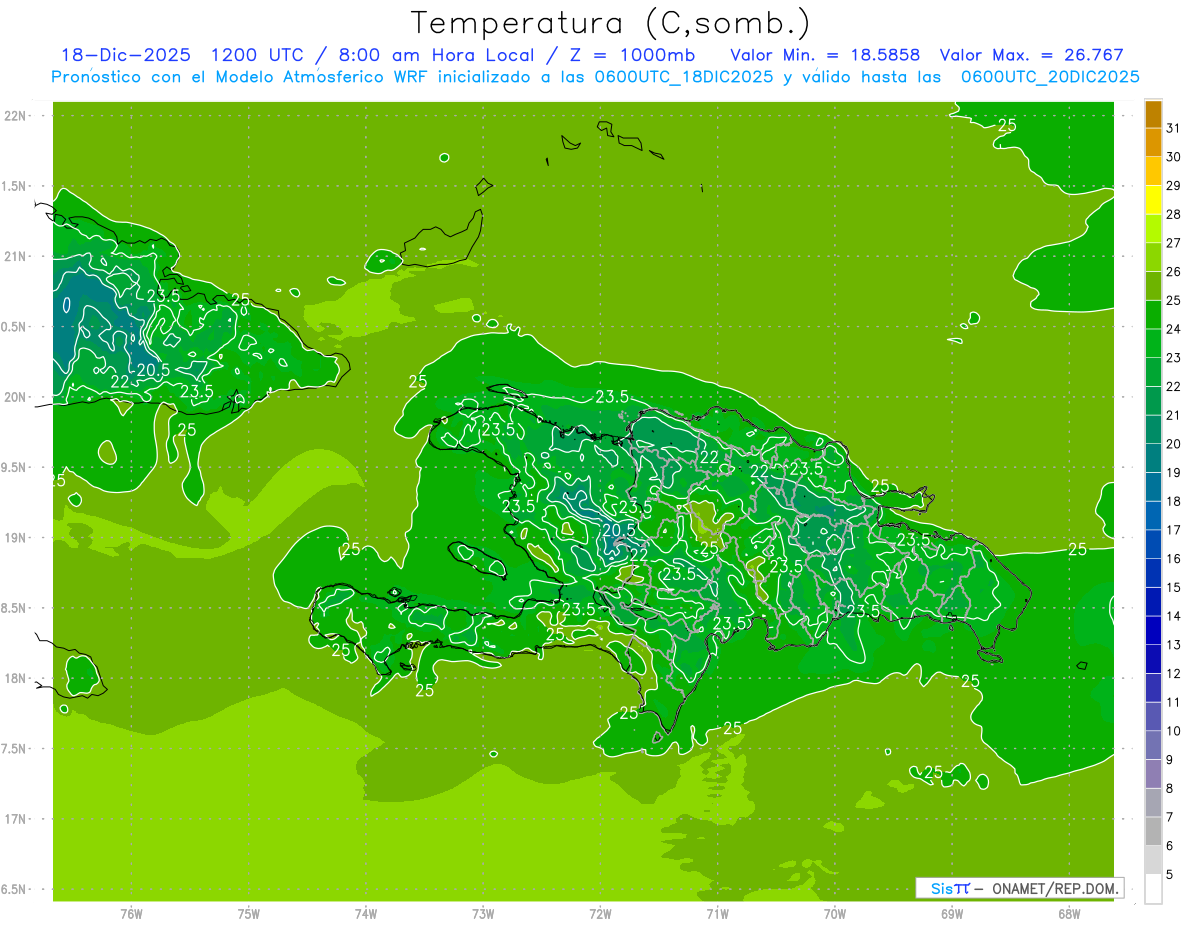
Task: Click the initialization time 0600UTC_18DIC2025
Action: click(684, 77)
